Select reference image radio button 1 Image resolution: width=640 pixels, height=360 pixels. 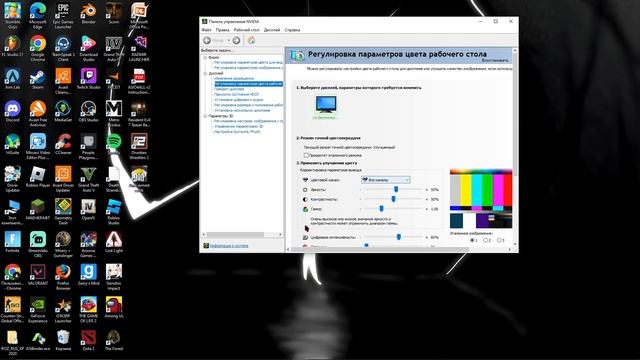coord(473,240)
